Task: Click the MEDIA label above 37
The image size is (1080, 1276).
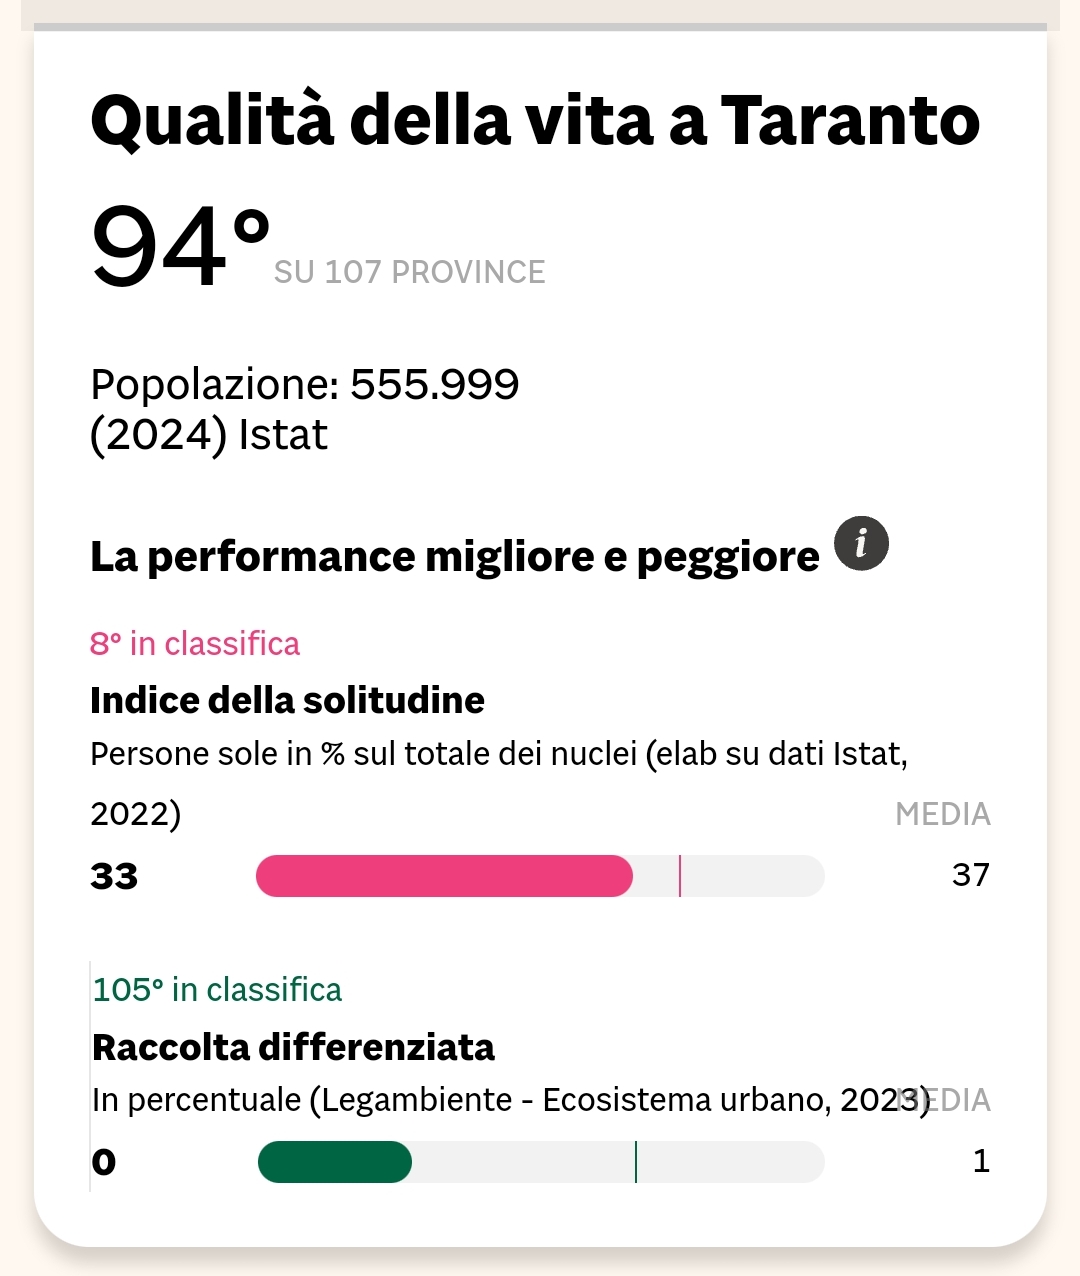Action: point(942,814)
